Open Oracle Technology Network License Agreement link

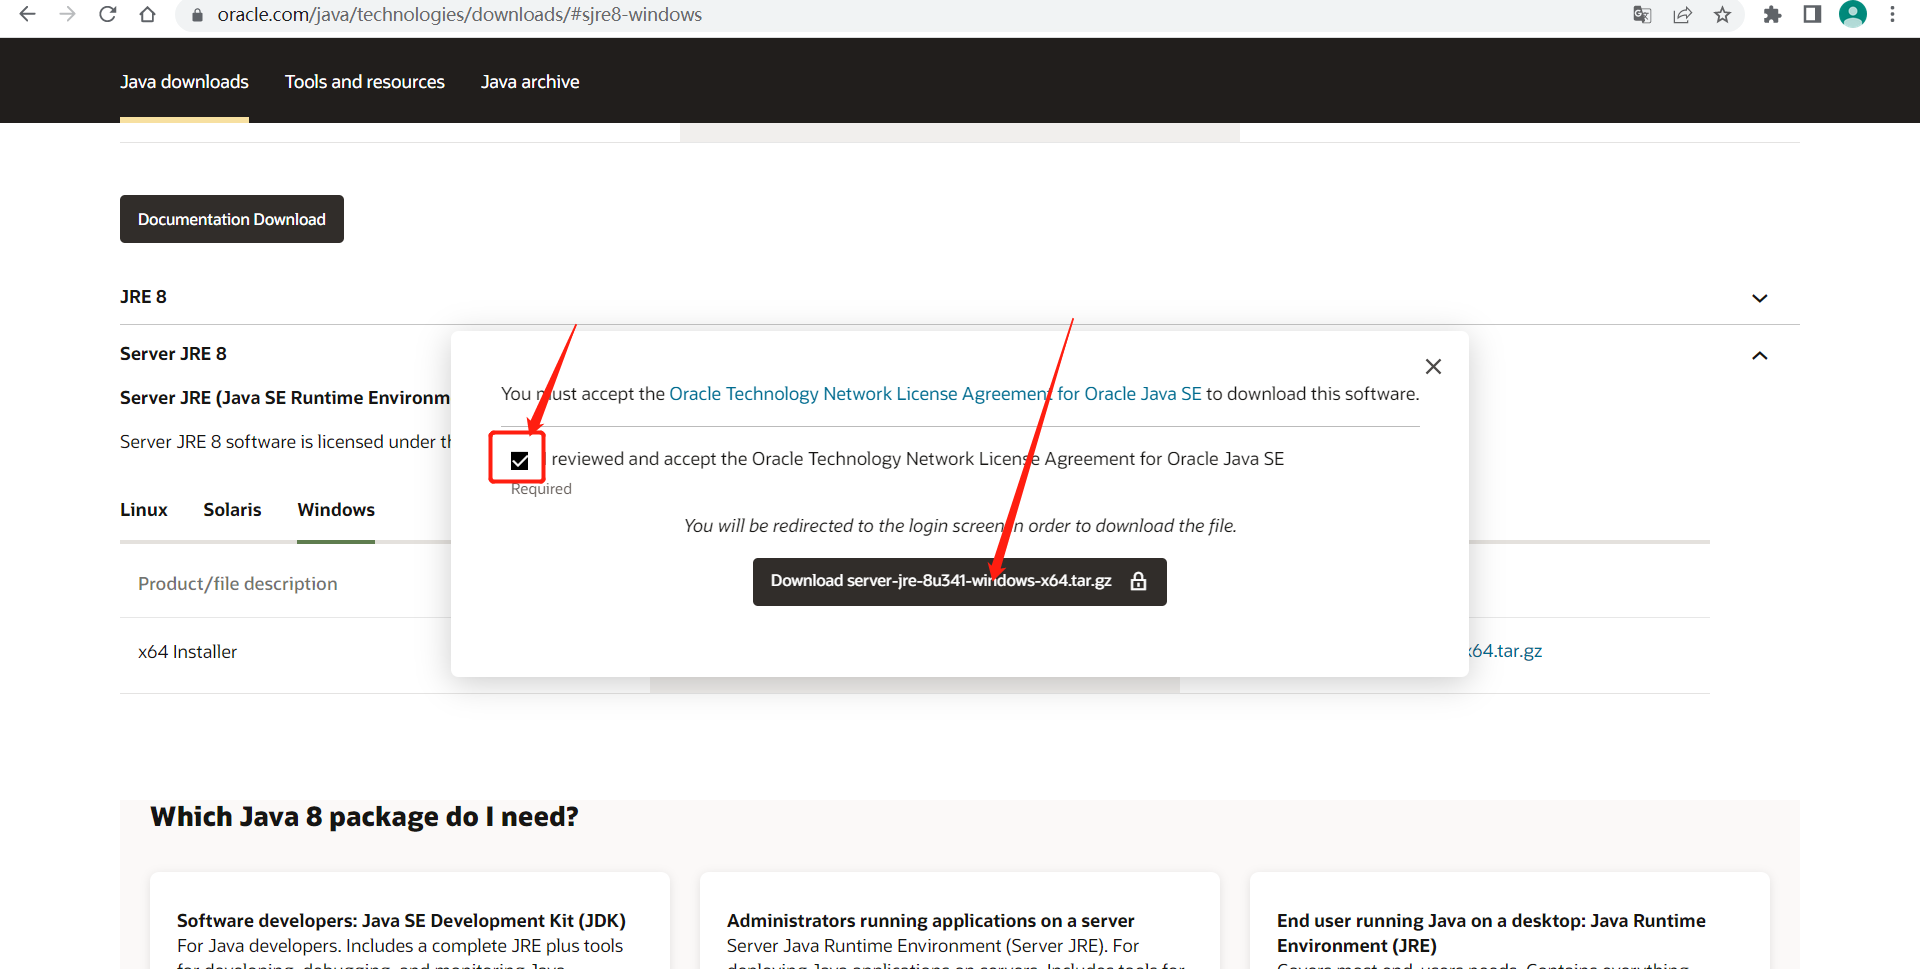coord(935,394)
